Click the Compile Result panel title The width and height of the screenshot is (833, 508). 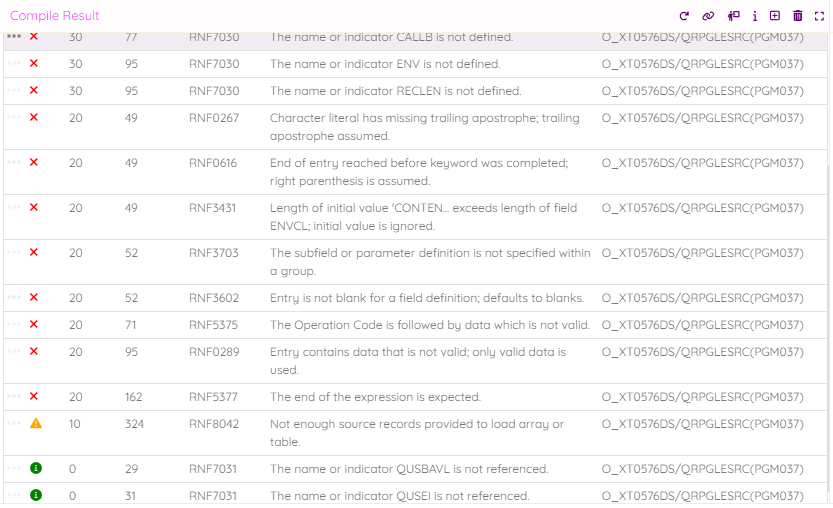tap(55, 16)
